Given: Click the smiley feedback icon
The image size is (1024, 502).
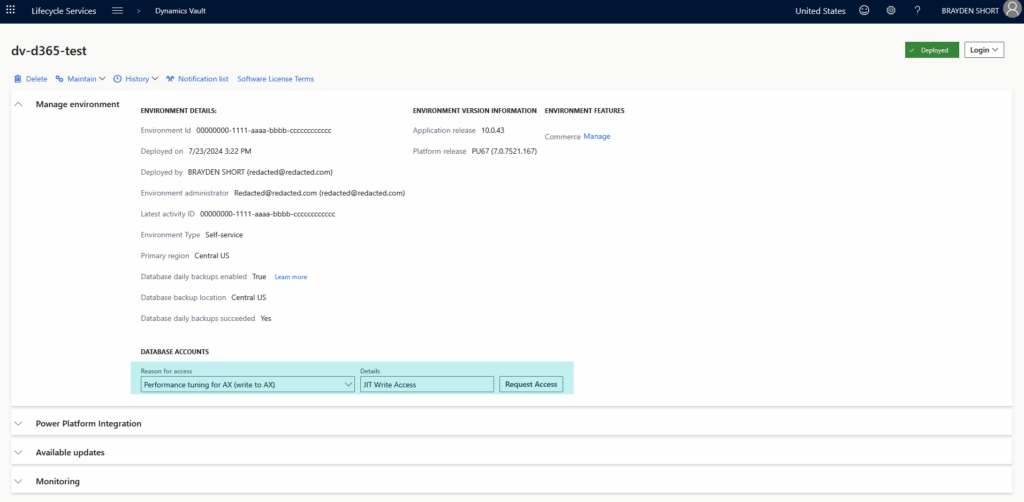Looking at the screenshot, I should point(864,10).
